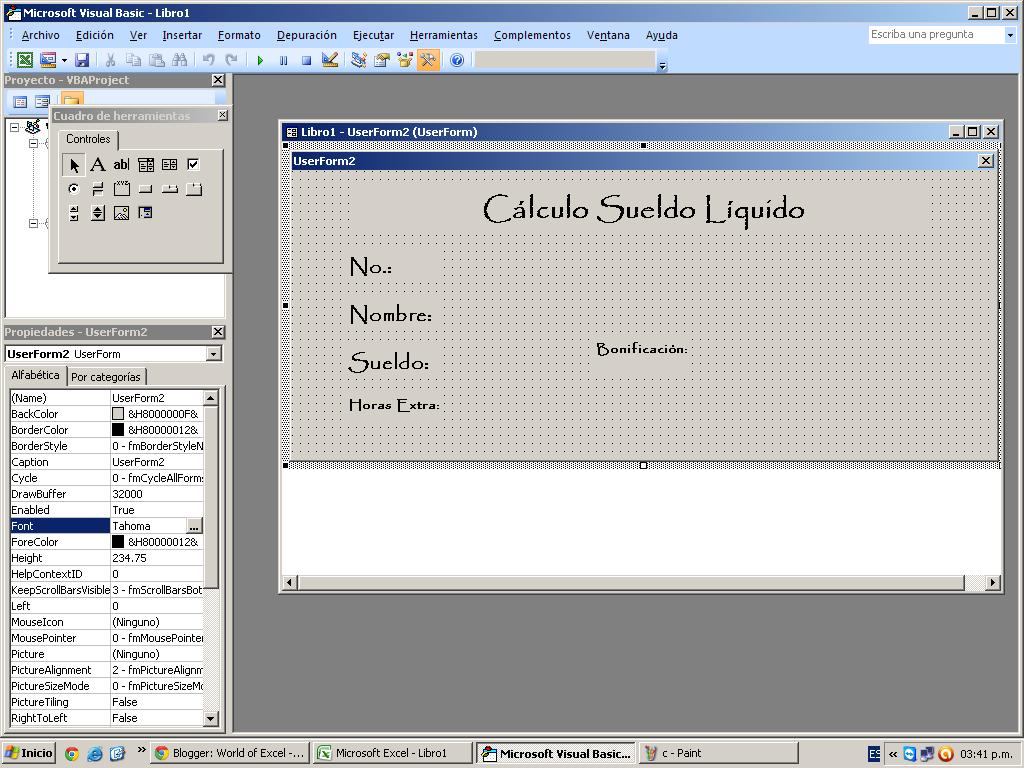Open the toolbar options arrow at toolbar end
Screen dimensions: 1024x768
point(662,65)
